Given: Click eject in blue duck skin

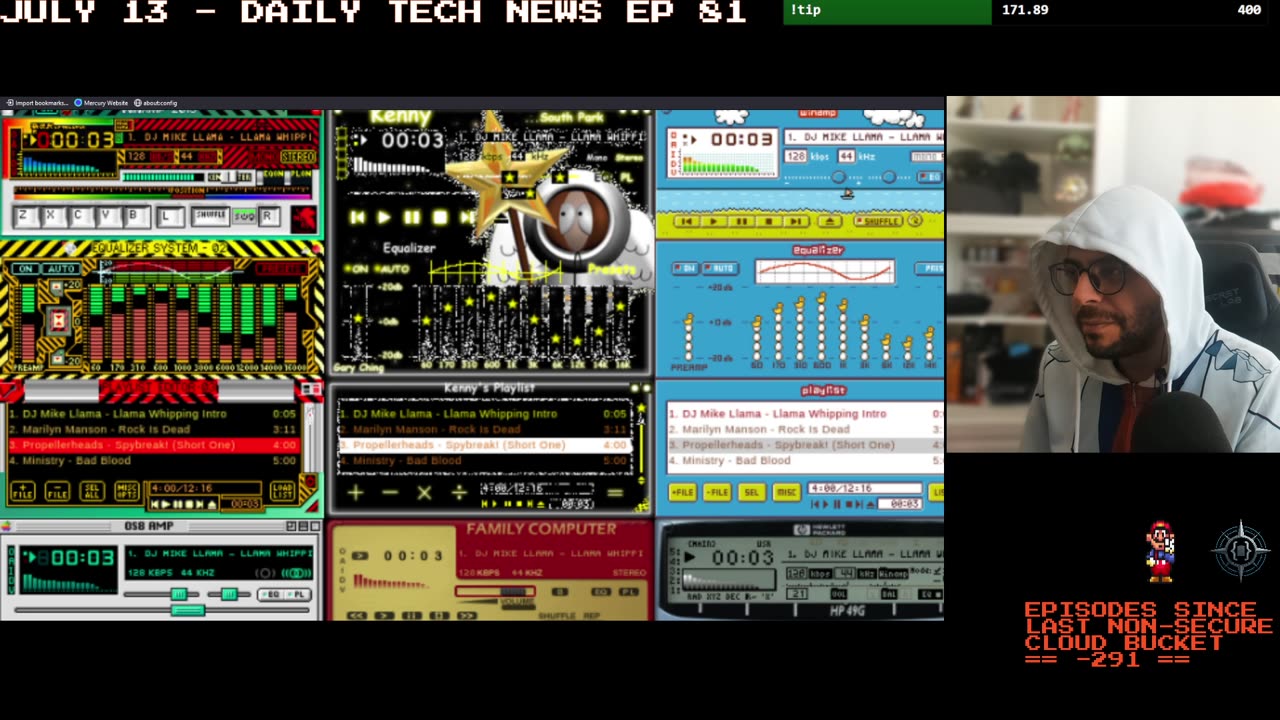Looking at the screenshot, I should tap(830, 221).
